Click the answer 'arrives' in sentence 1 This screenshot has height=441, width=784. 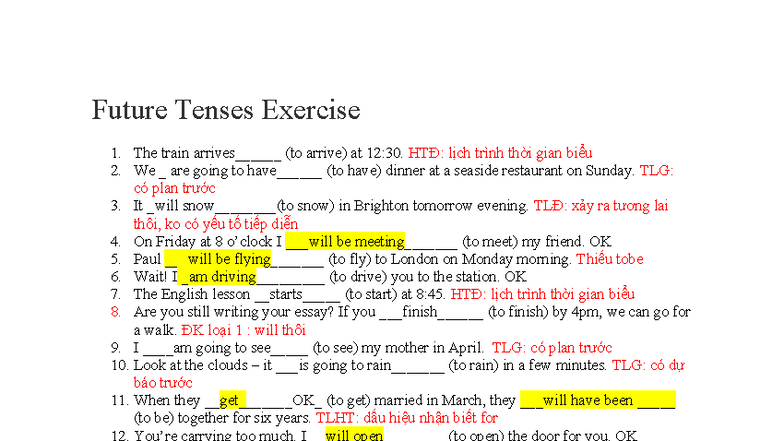point(214,153)
